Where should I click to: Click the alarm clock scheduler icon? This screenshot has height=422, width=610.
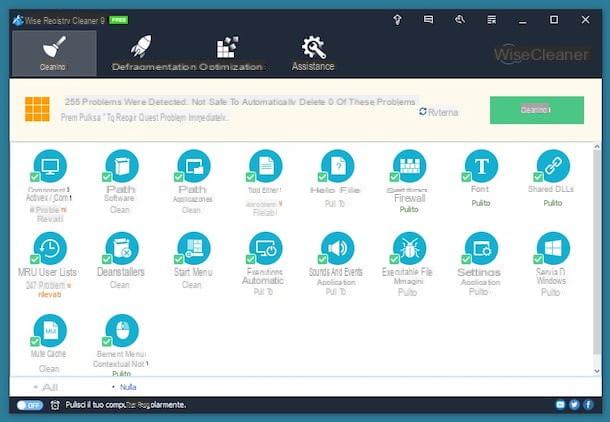tap(55, 405)
